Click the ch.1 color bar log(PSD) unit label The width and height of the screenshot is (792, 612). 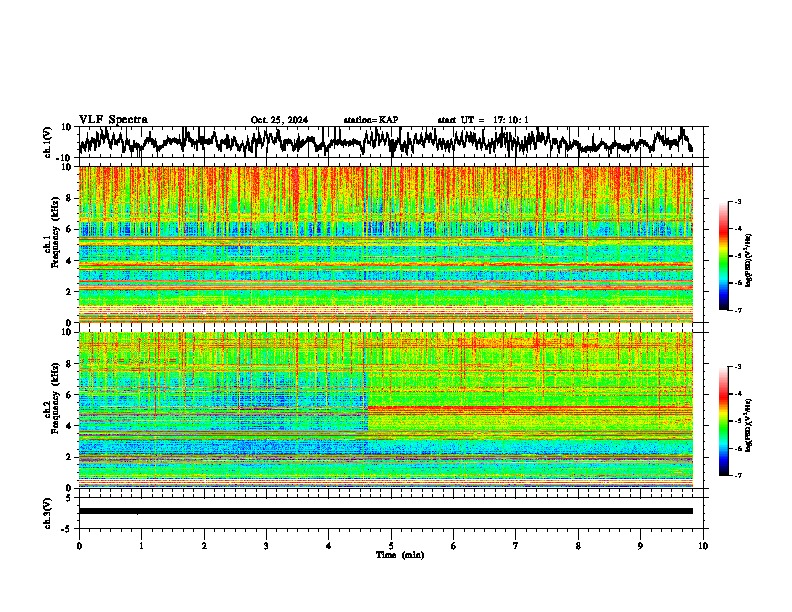click(749, 260)
